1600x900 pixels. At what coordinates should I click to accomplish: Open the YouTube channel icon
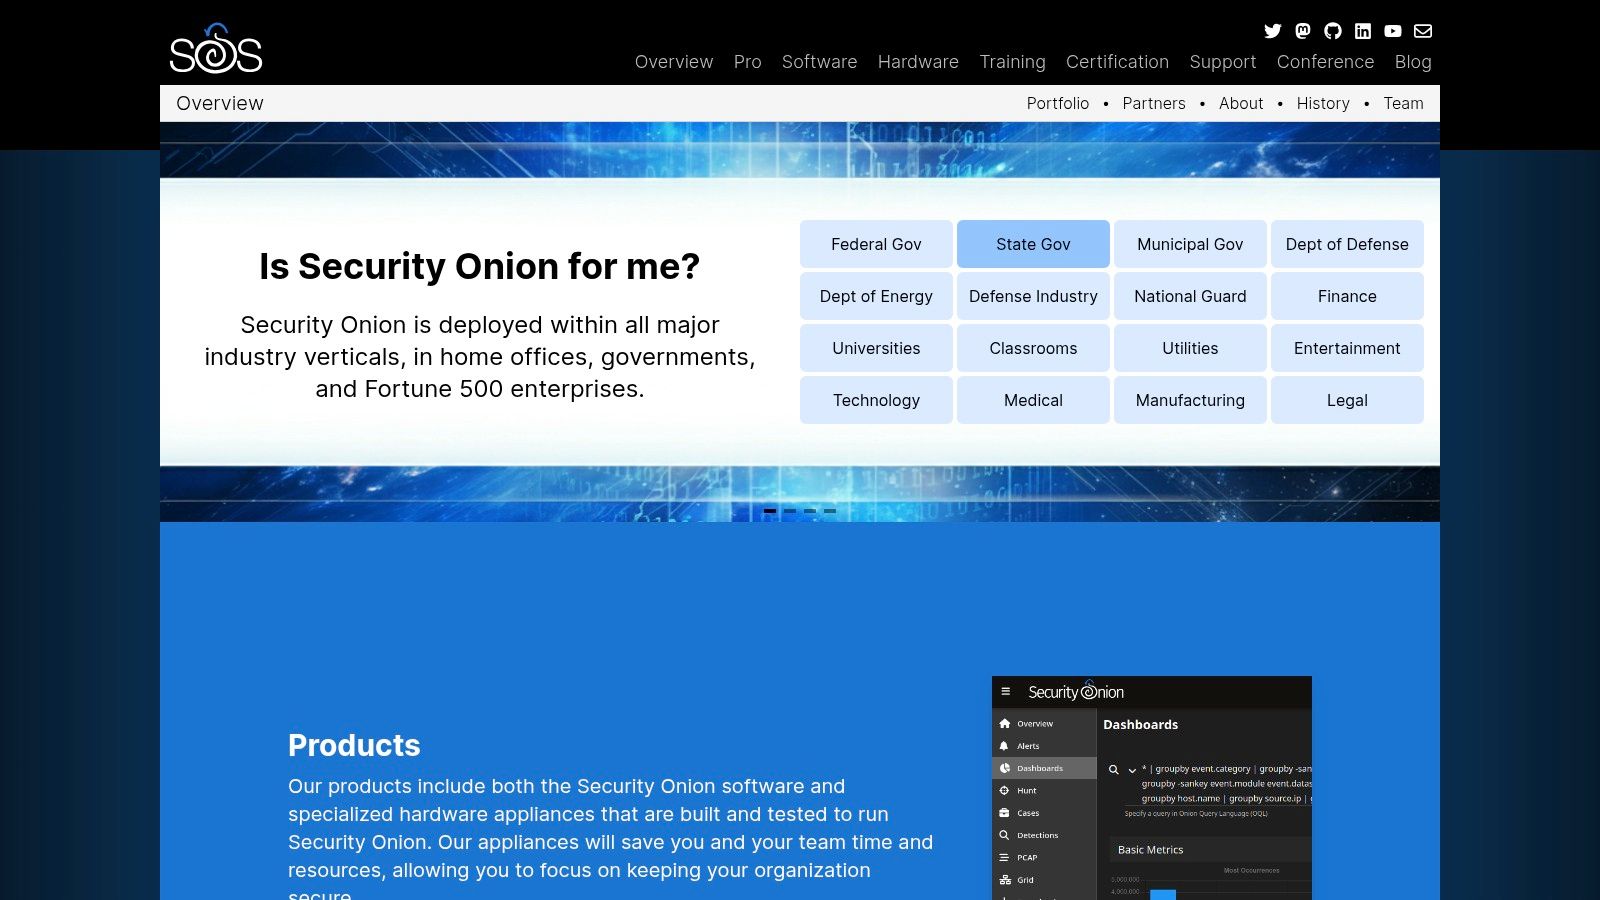click(x=1393, y=31)
